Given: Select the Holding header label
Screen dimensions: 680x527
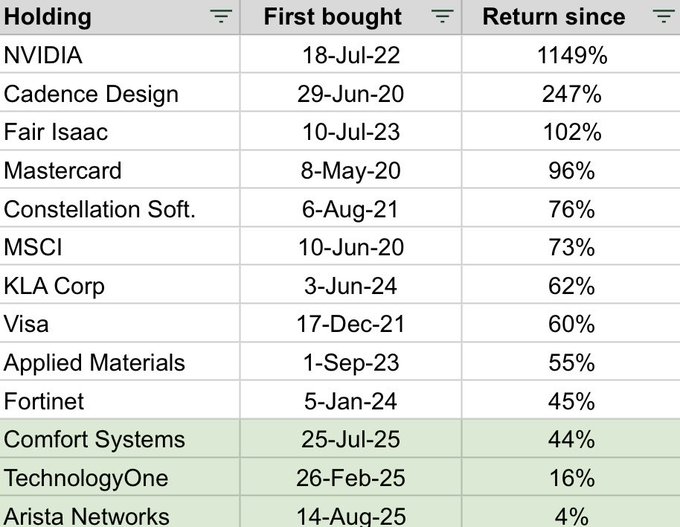Looking at the screenshot, I should tap(48, 17).
